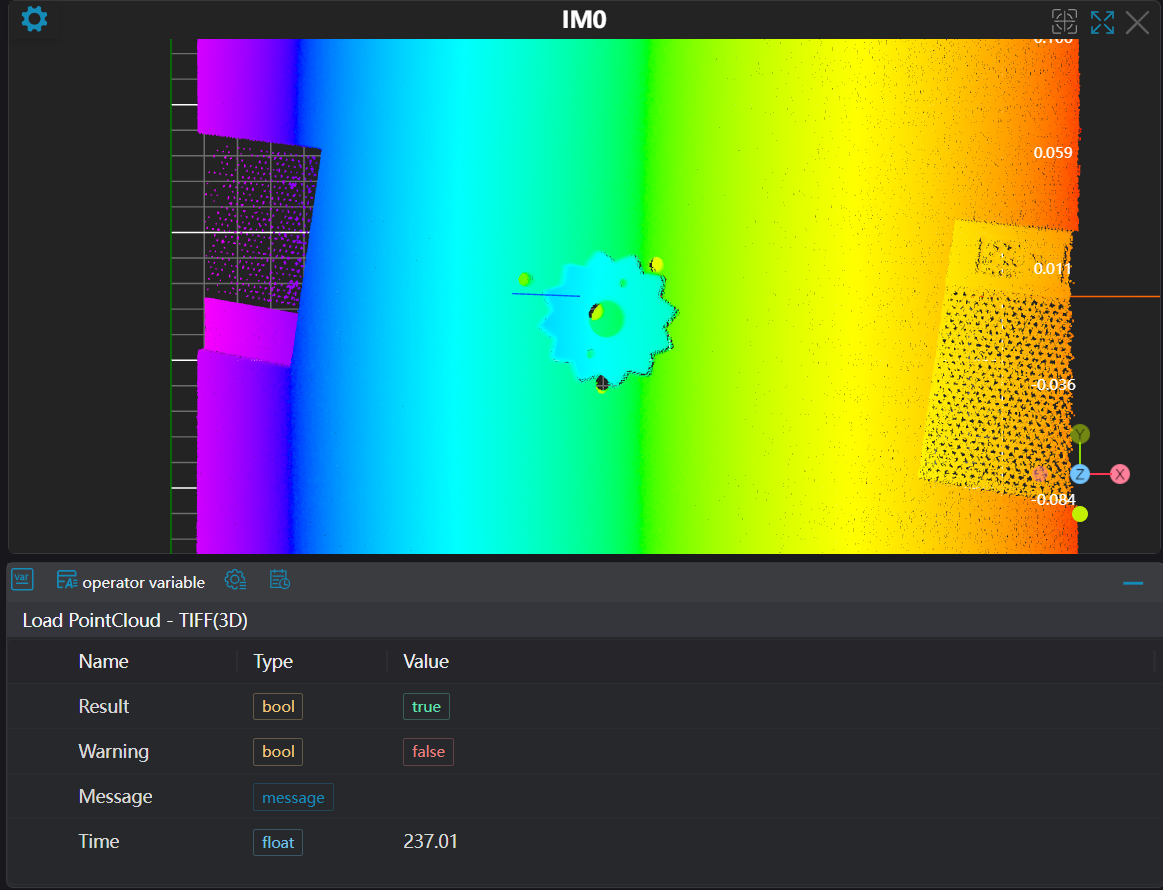
Task: Open the history clock-clipboard icon
Action: pyautogui.click(x=280, y=580)
